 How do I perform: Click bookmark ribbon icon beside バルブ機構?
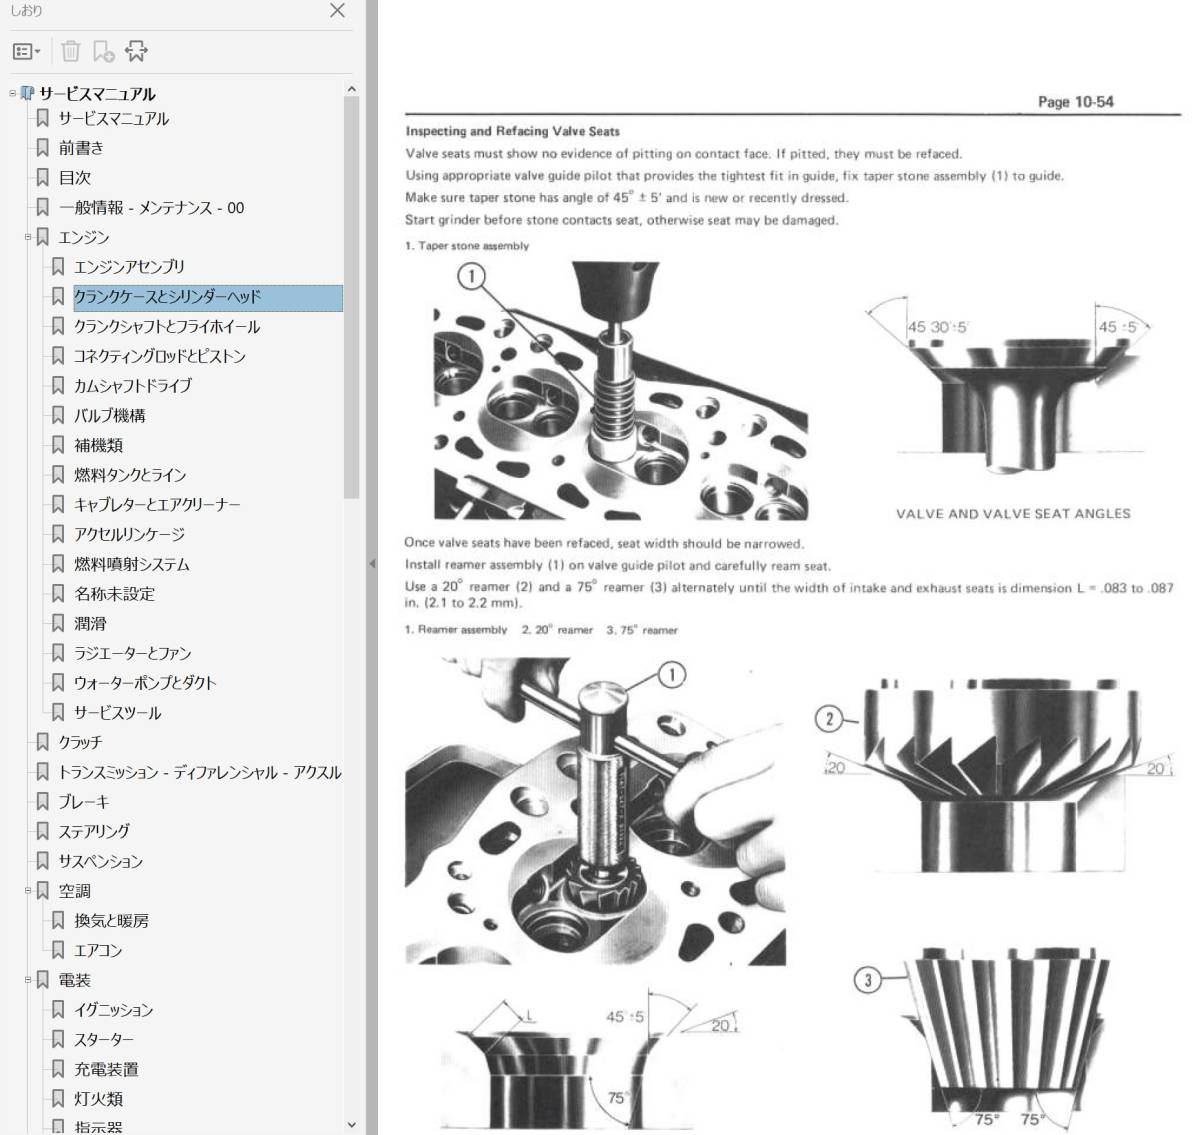58,415
